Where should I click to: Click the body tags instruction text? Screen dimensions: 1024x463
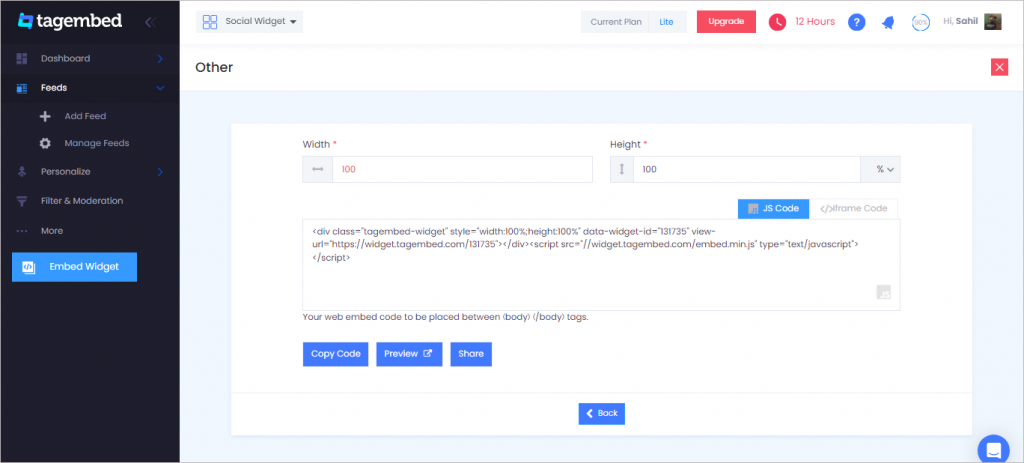click(x=445, y=318)
